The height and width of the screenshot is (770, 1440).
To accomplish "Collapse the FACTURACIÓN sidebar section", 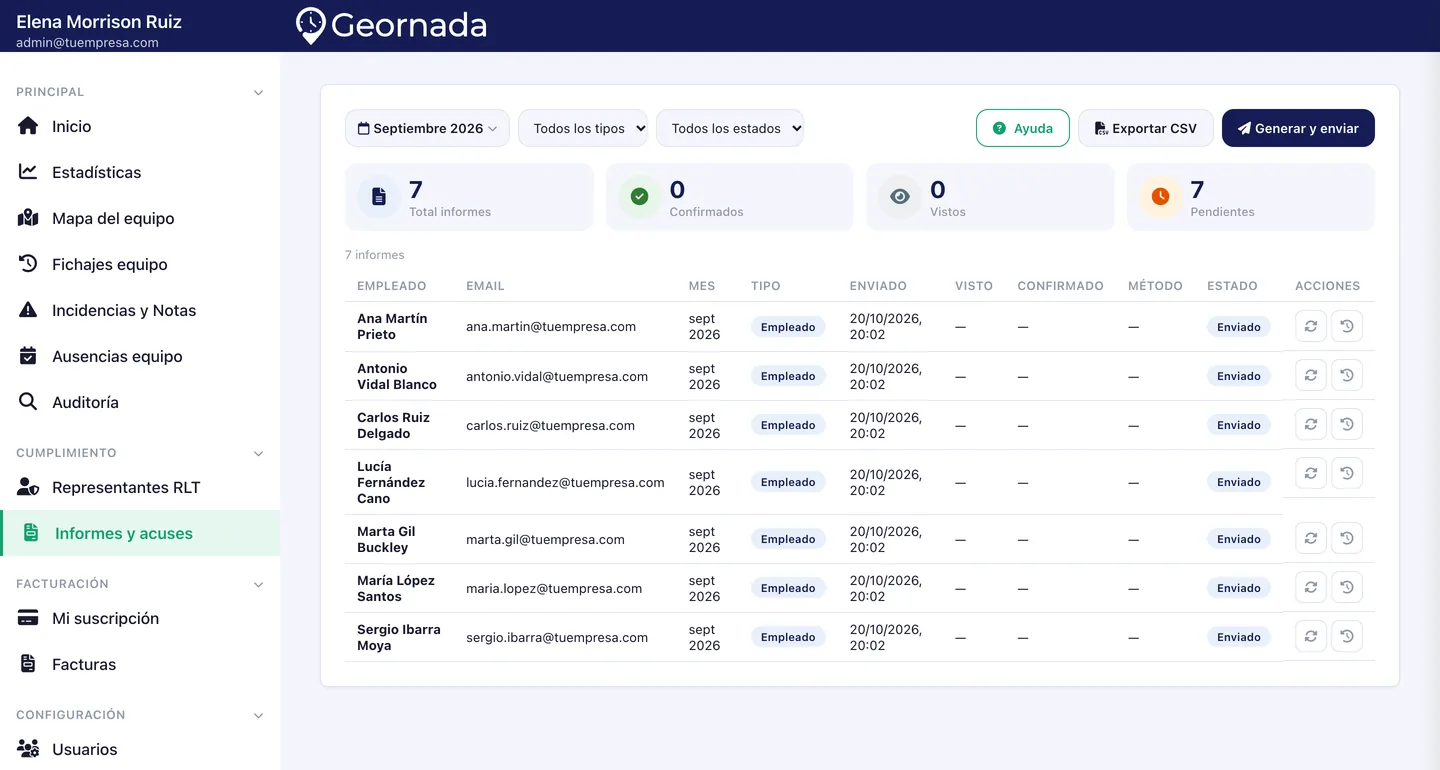I will (258, 585).
